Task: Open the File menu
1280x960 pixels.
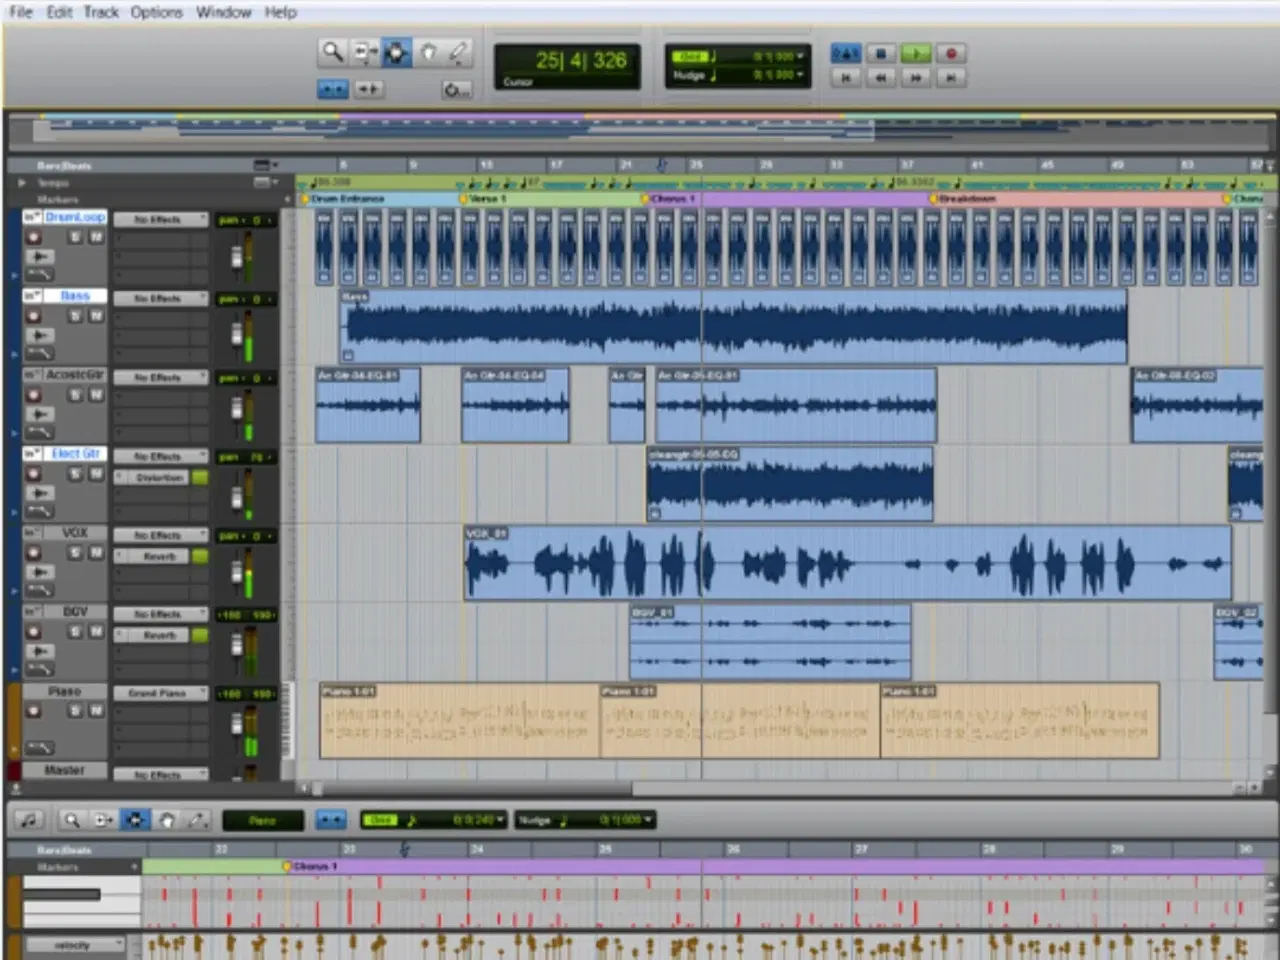Action: 21,12
